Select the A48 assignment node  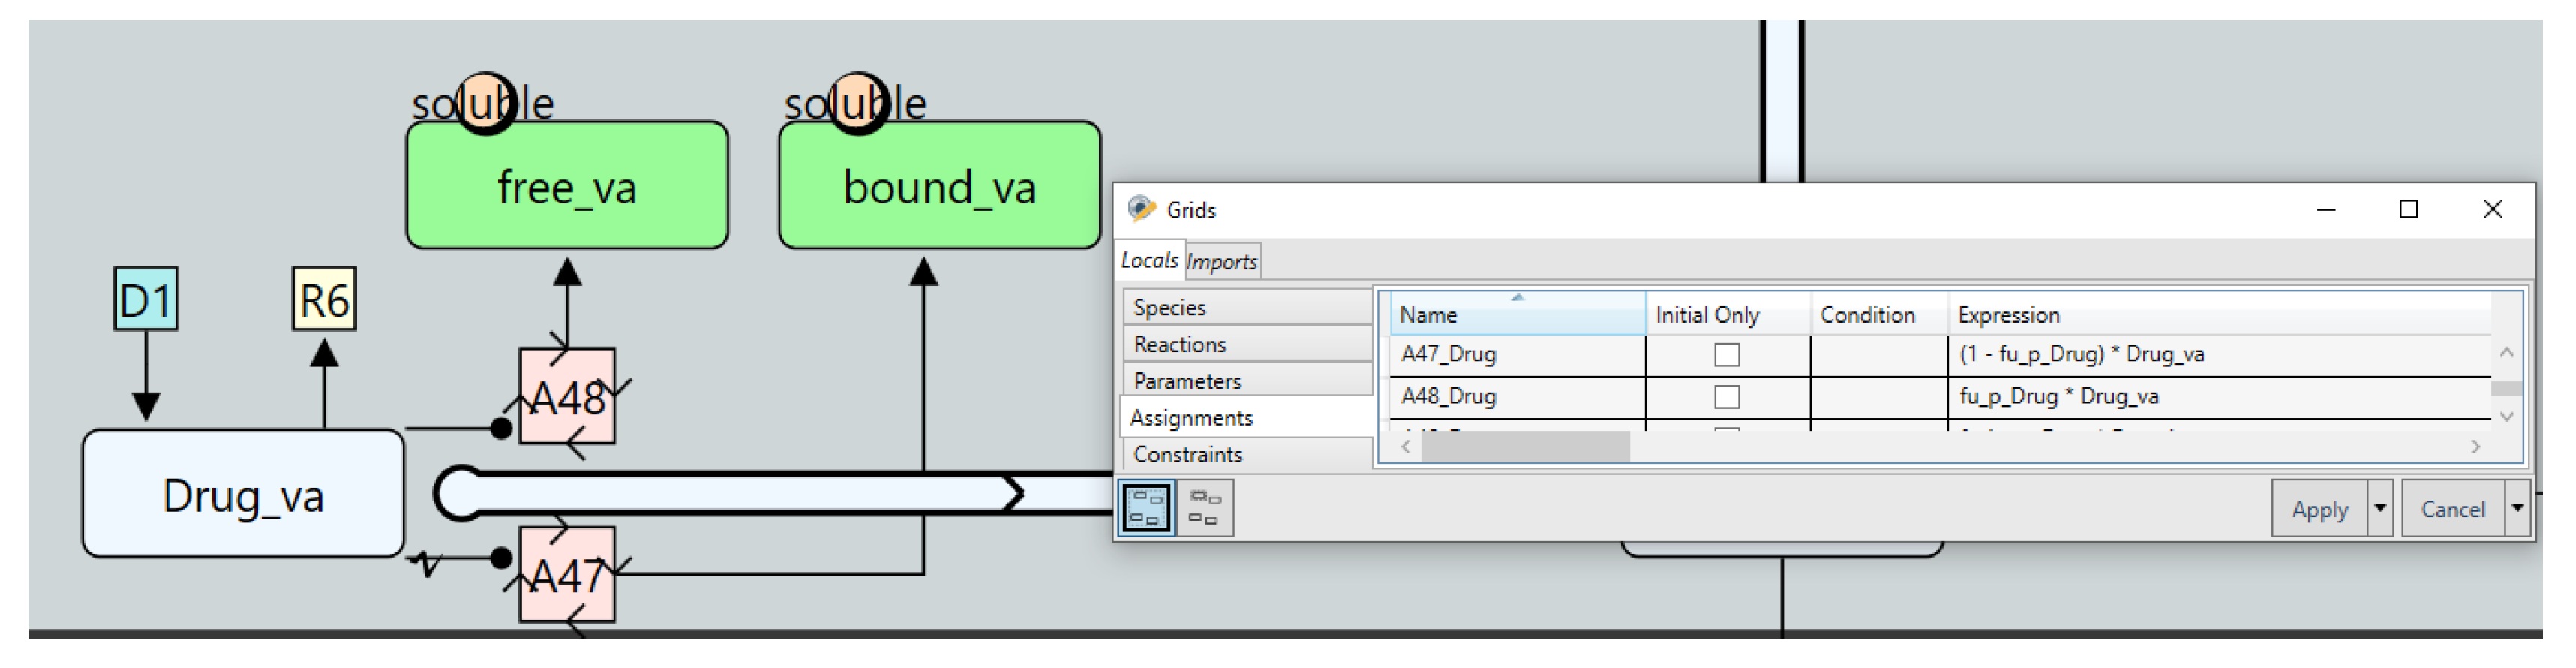(x=567, y=396)
